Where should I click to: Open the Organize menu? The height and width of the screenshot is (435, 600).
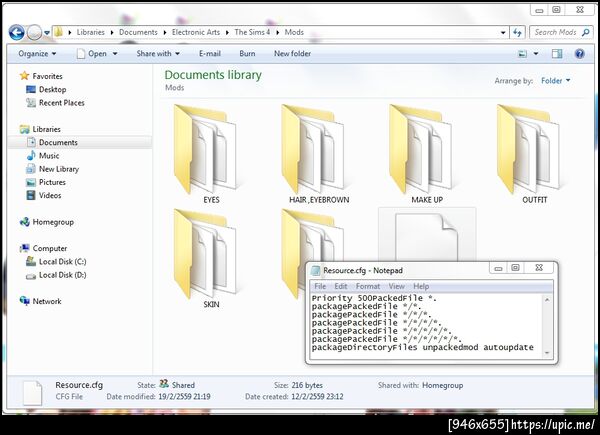pos(37,54)
